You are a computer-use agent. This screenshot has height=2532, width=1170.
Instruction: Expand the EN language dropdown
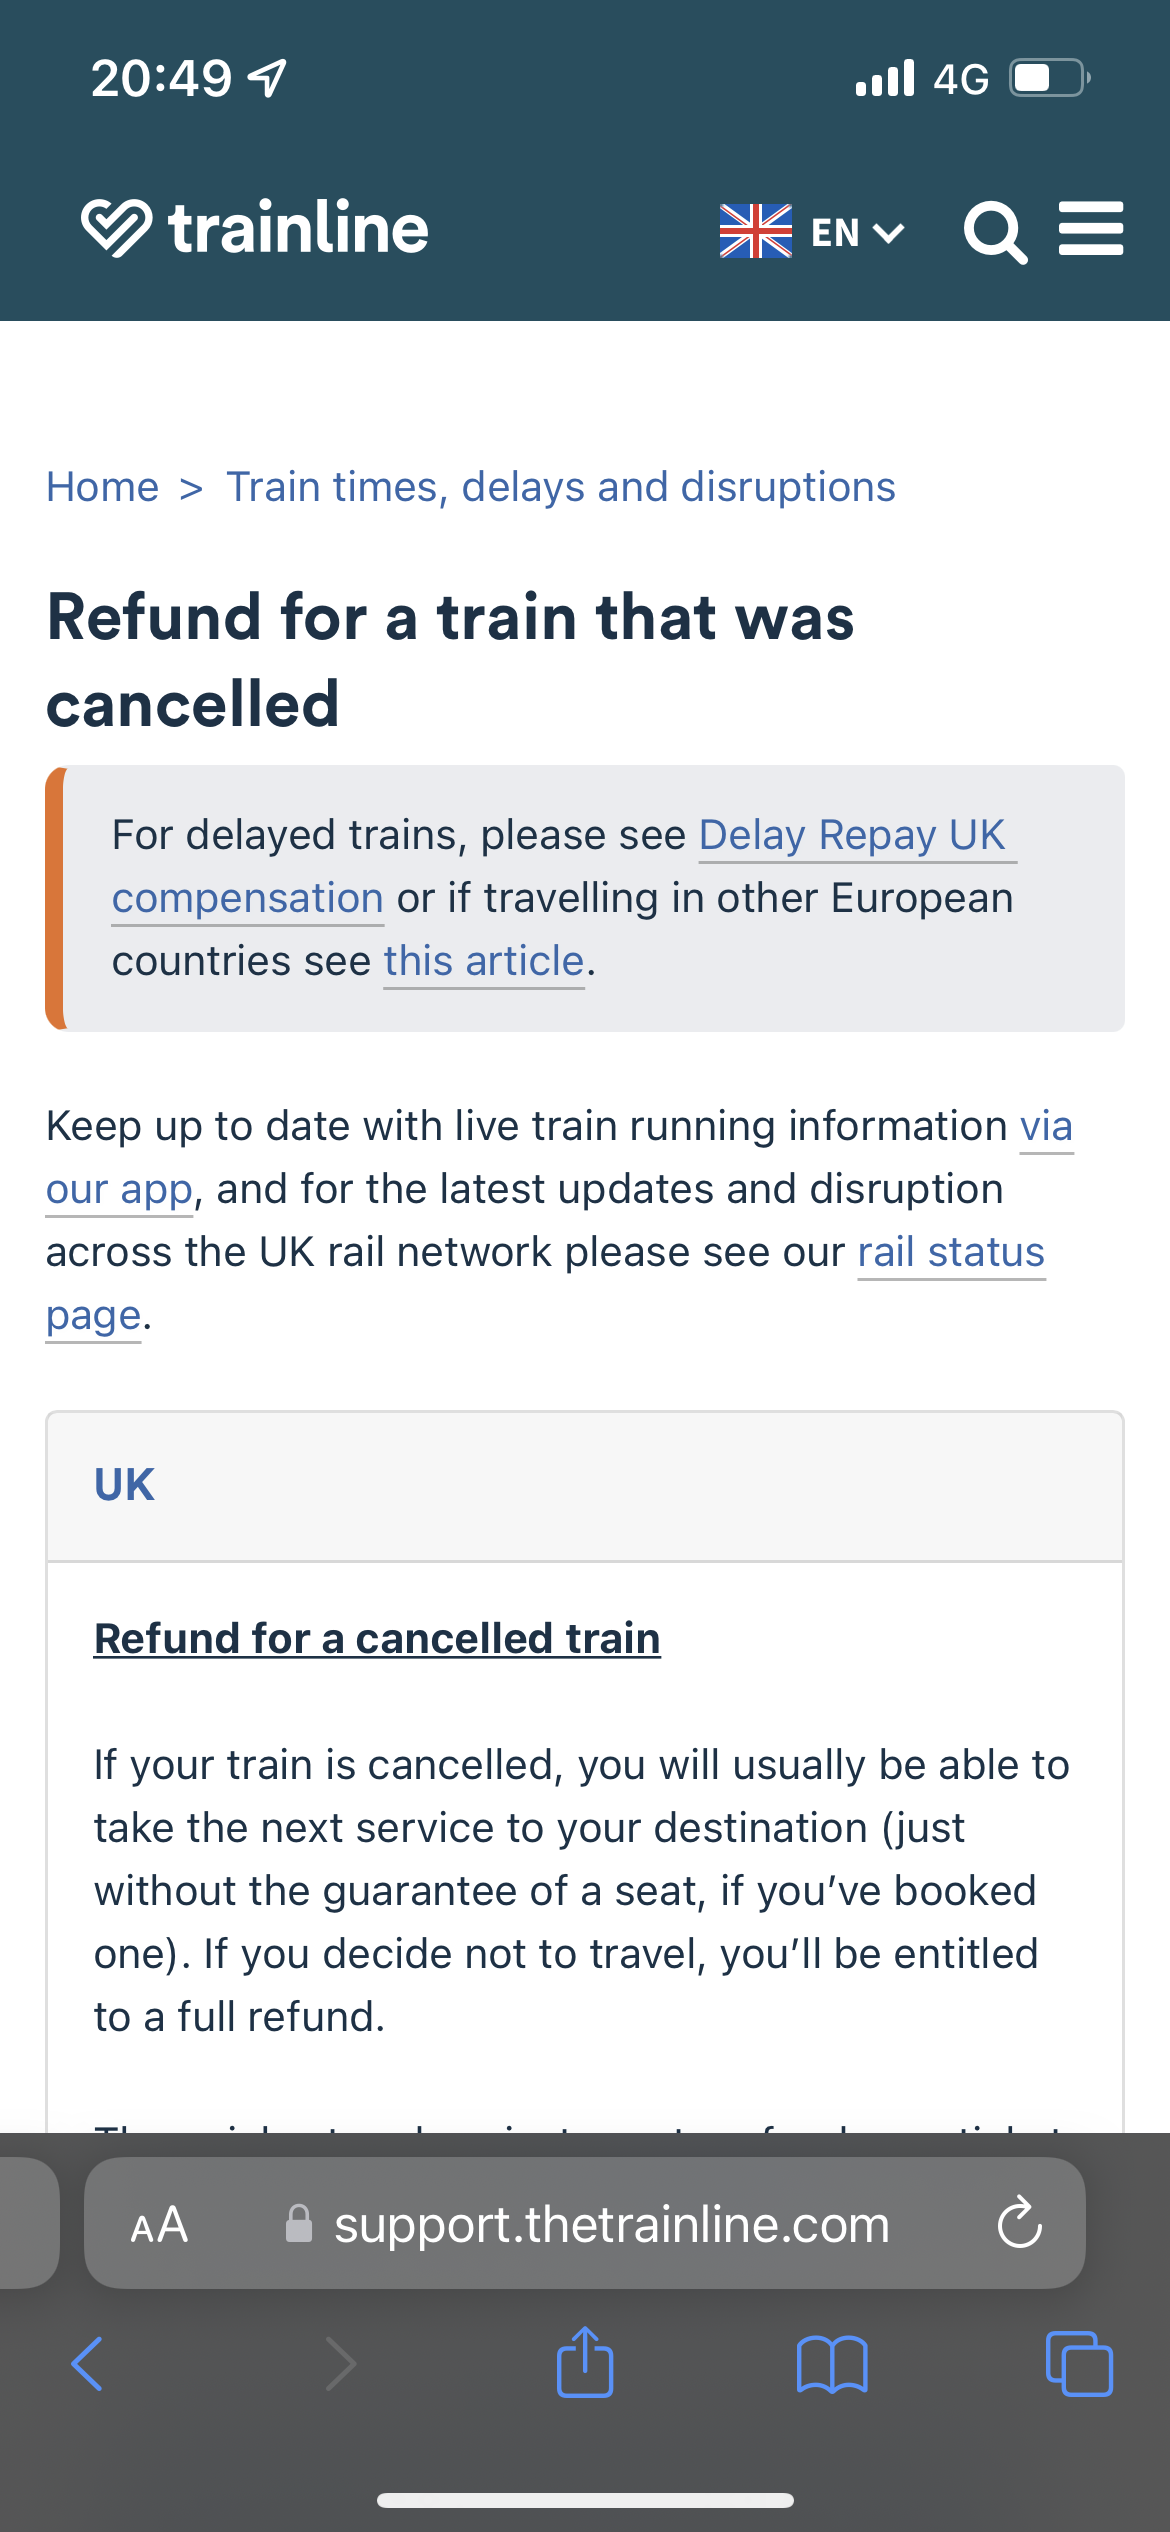[x=858, y=233]
